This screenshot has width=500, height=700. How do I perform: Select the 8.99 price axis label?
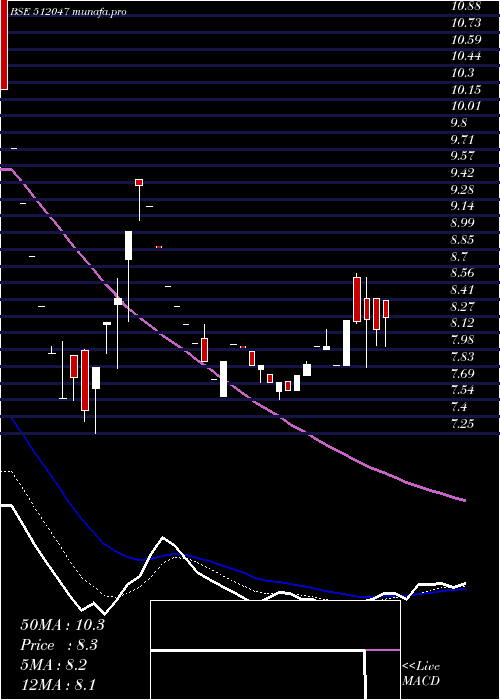462,223
